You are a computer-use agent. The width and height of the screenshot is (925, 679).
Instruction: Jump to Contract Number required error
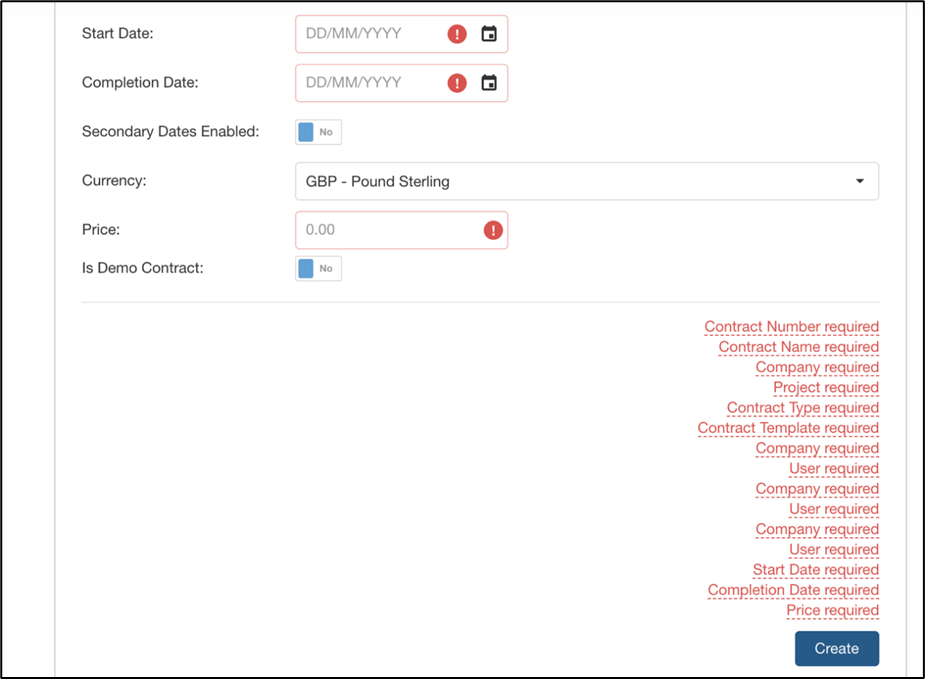(x=792, y=327)
